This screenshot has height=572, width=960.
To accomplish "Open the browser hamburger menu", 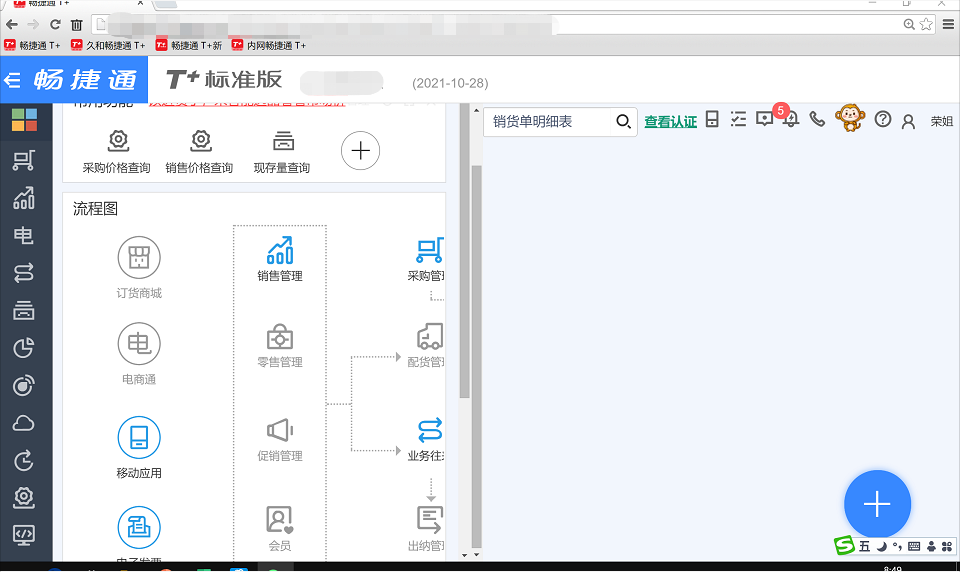I will click(x=948, y=24).
